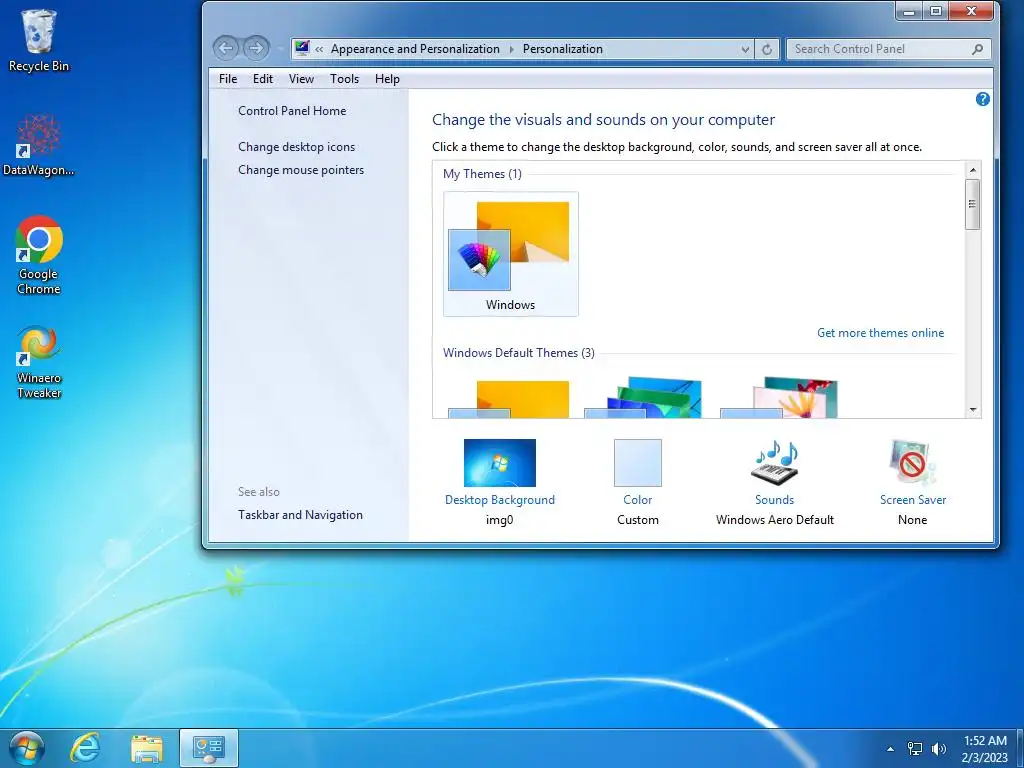This screenshot has height=768, width=1024.
Task: Click the theme list scrollbar thumb
Action: (973, 204)
